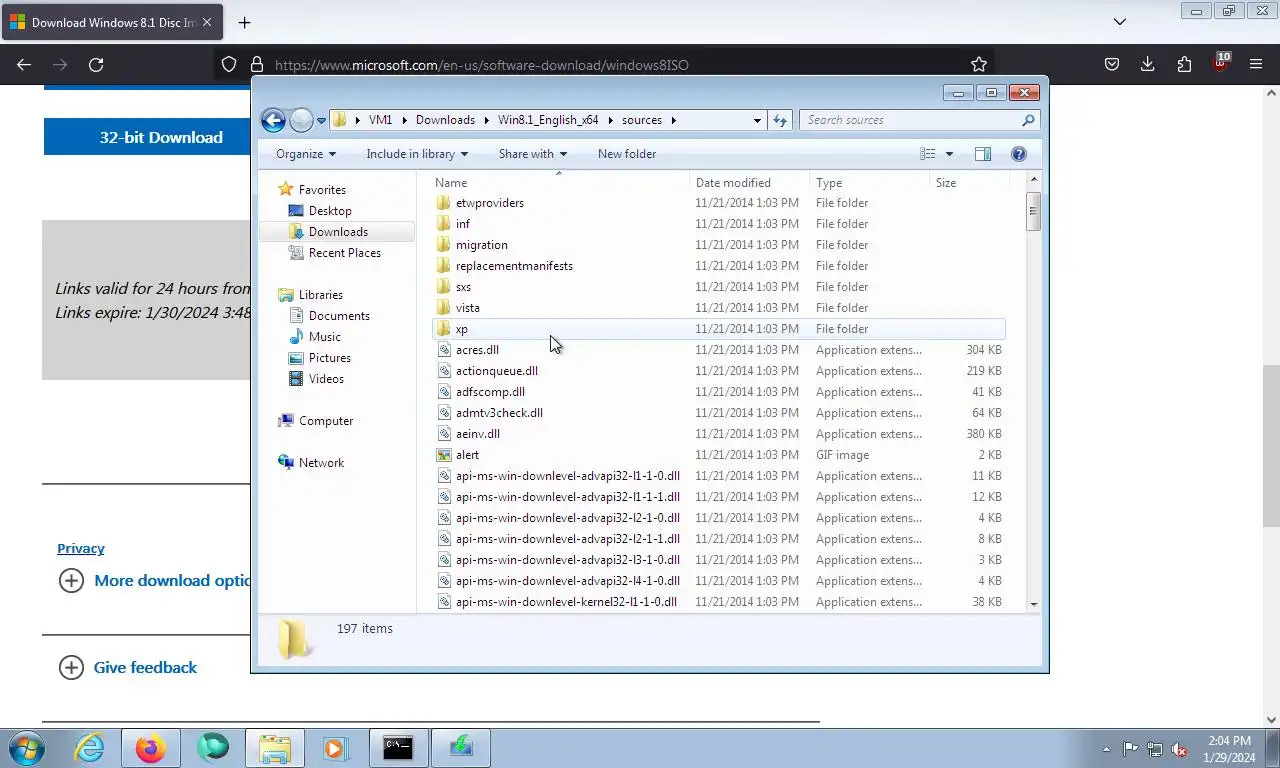
Task: Open Recent Places in Favorites
Action: tap(345, 253)
